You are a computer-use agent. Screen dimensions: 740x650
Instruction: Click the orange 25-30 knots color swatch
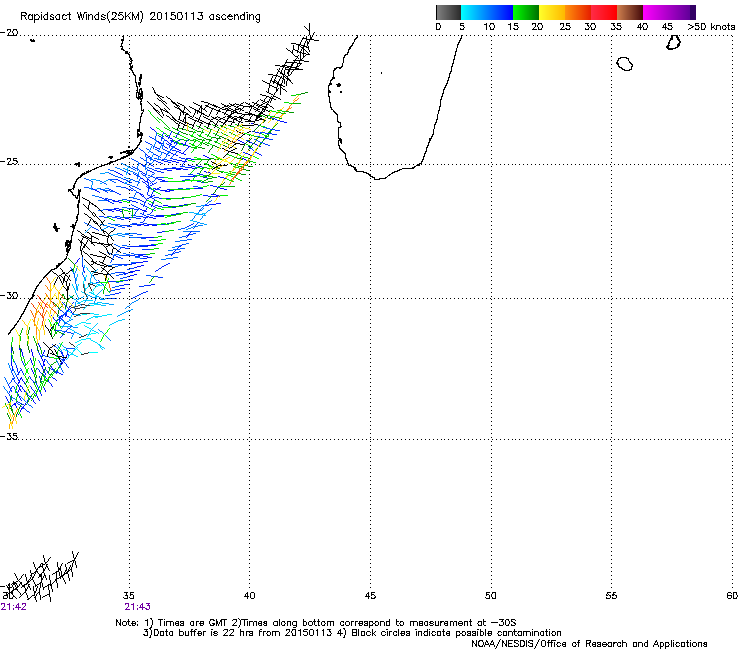point(578,12)
